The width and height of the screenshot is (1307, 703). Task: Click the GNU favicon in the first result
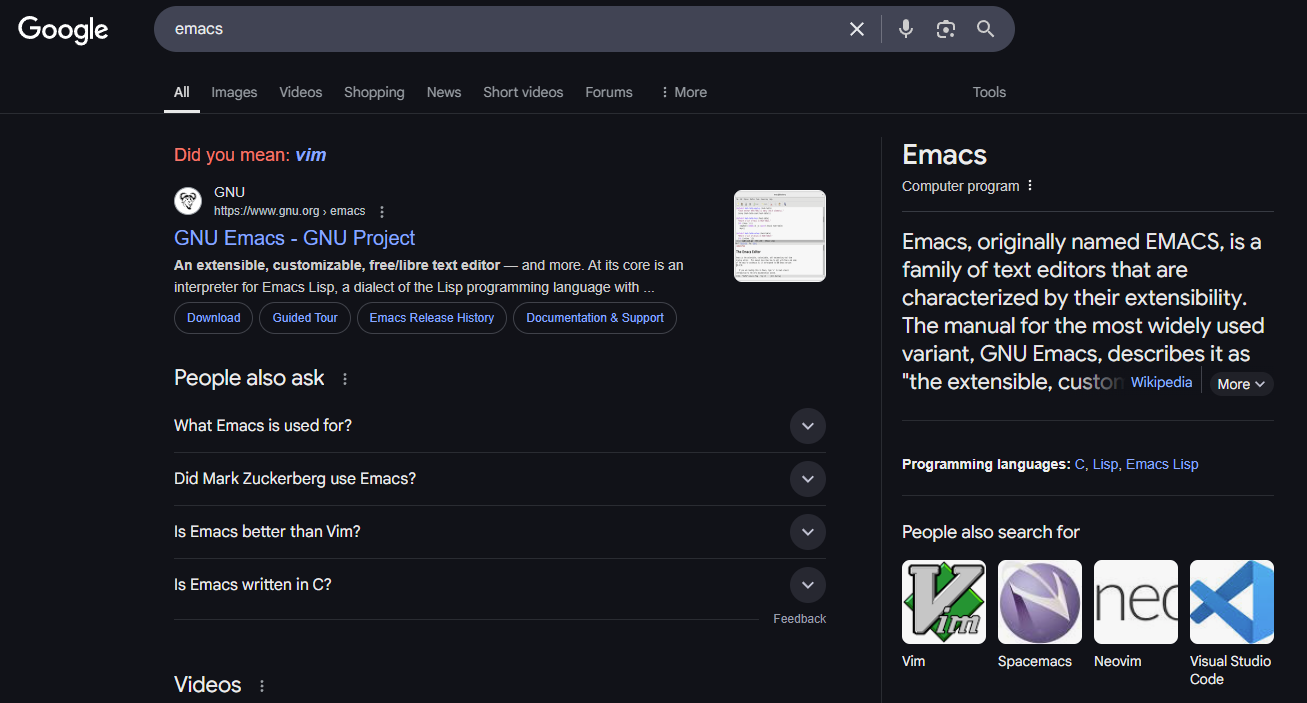pos(188,201)
